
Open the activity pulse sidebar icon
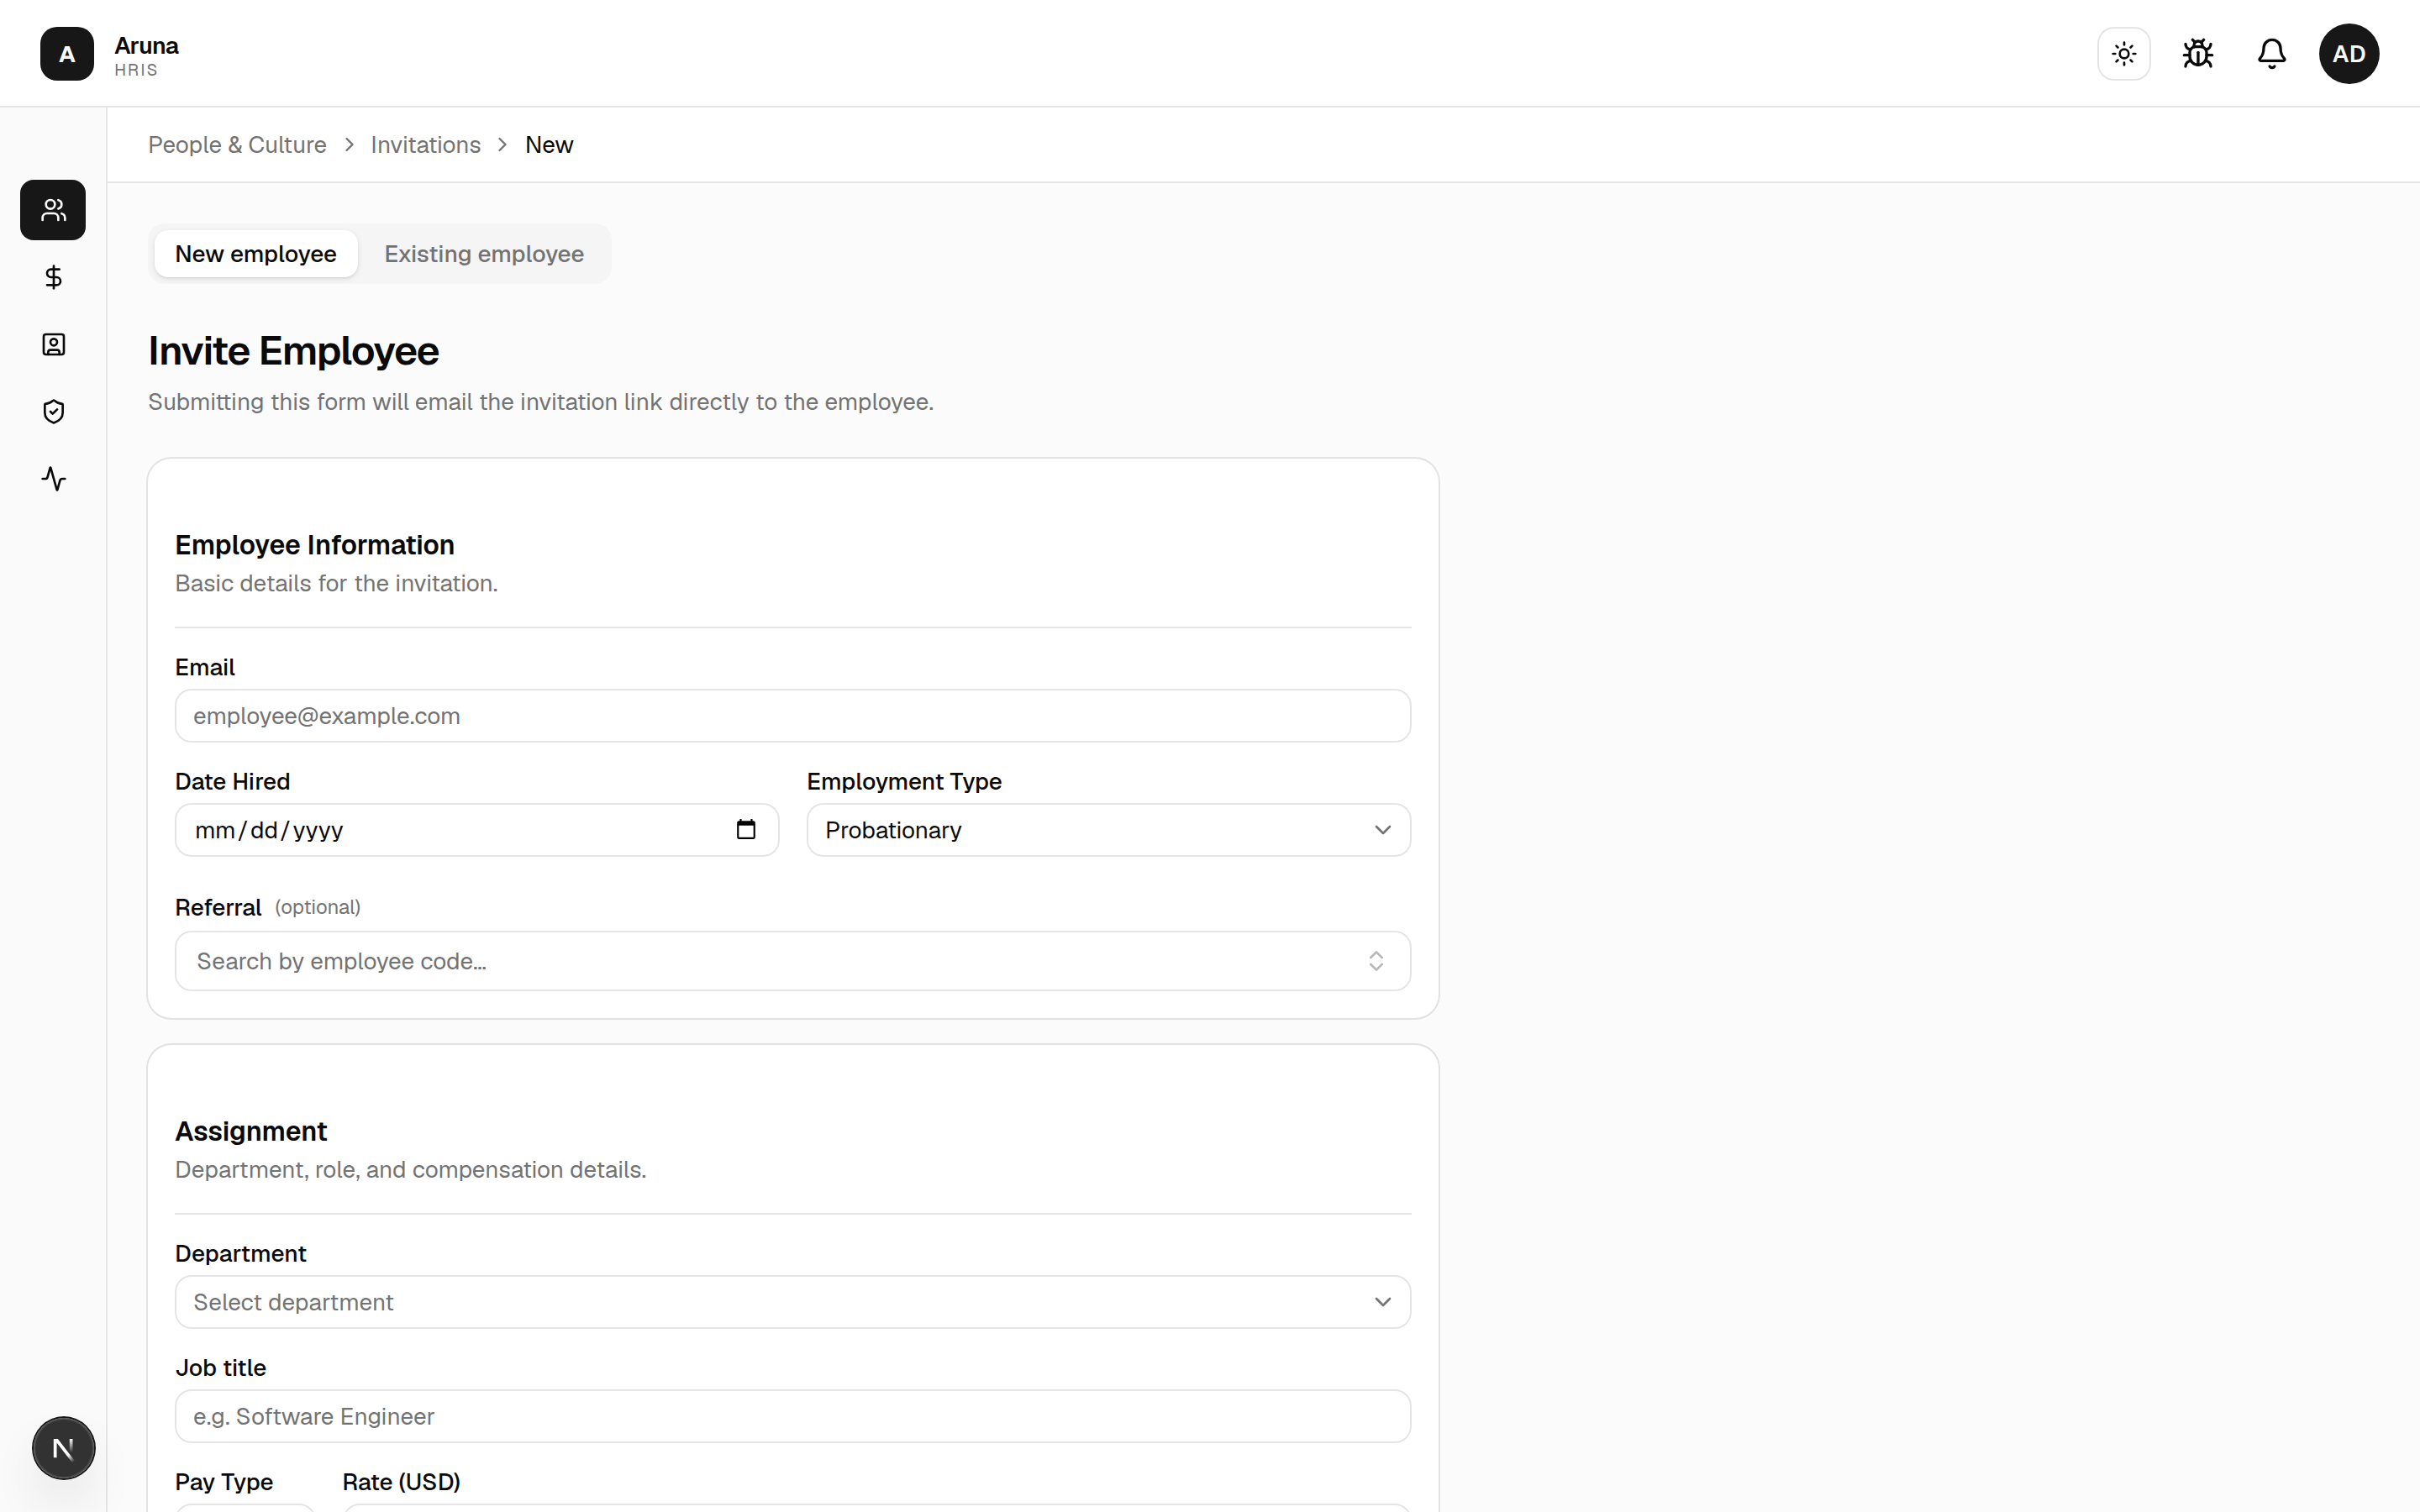tap(53, 479)
